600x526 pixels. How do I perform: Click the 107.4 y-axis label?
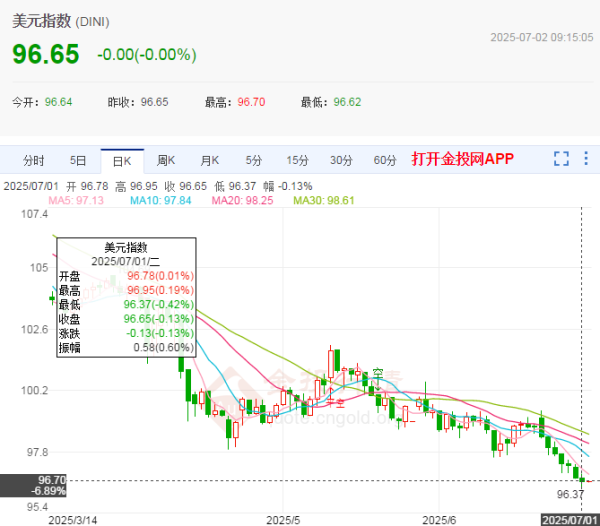click(34, 214)
